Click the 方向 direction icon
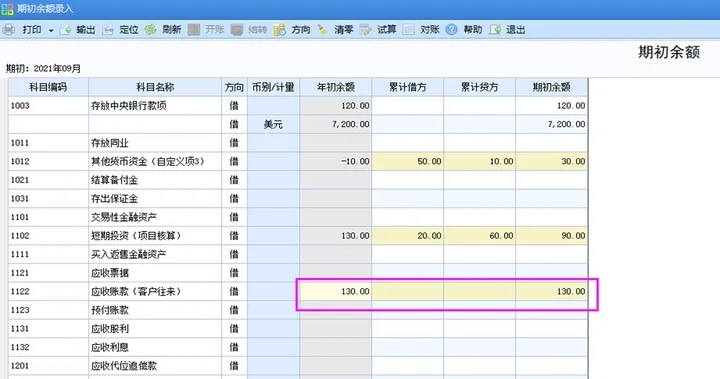 click(280, 30)
